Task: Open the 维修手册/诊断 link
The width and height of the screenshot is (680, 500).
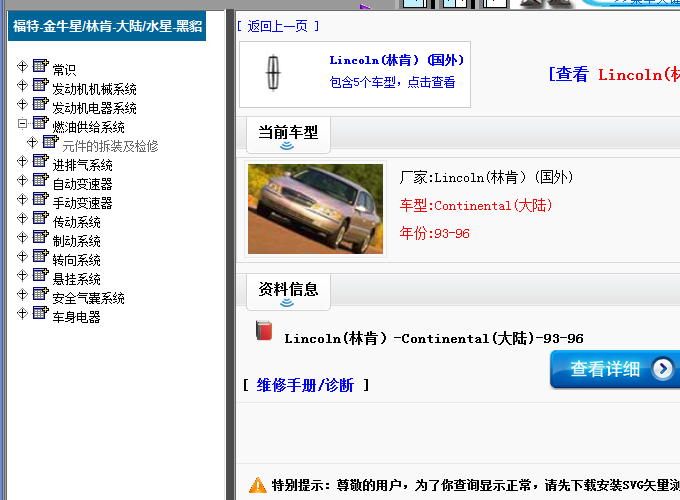Action: pyautogui.click(x=305, y=385)
